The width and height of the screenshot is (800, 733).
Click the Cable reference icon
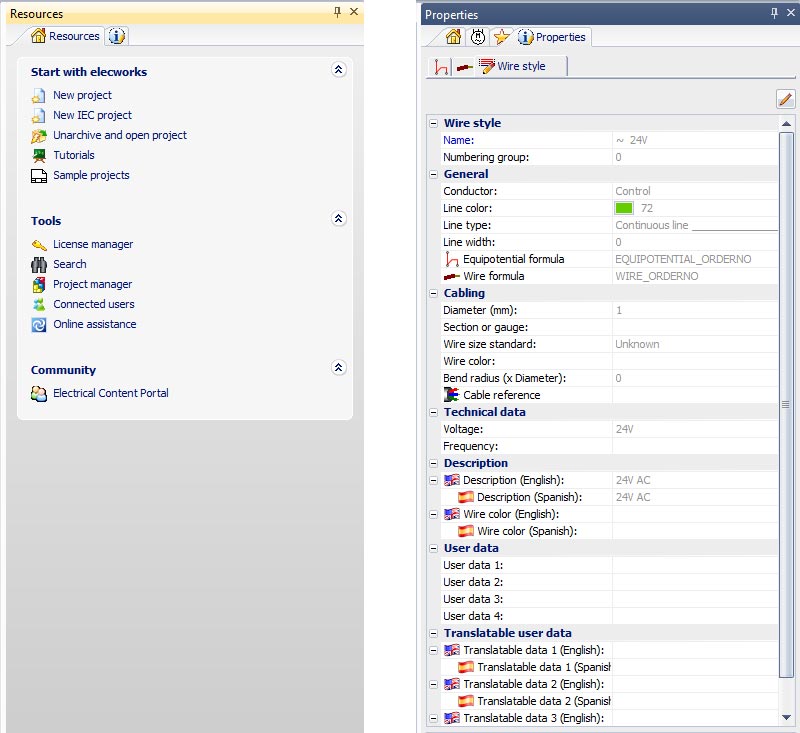coord(452,395)
